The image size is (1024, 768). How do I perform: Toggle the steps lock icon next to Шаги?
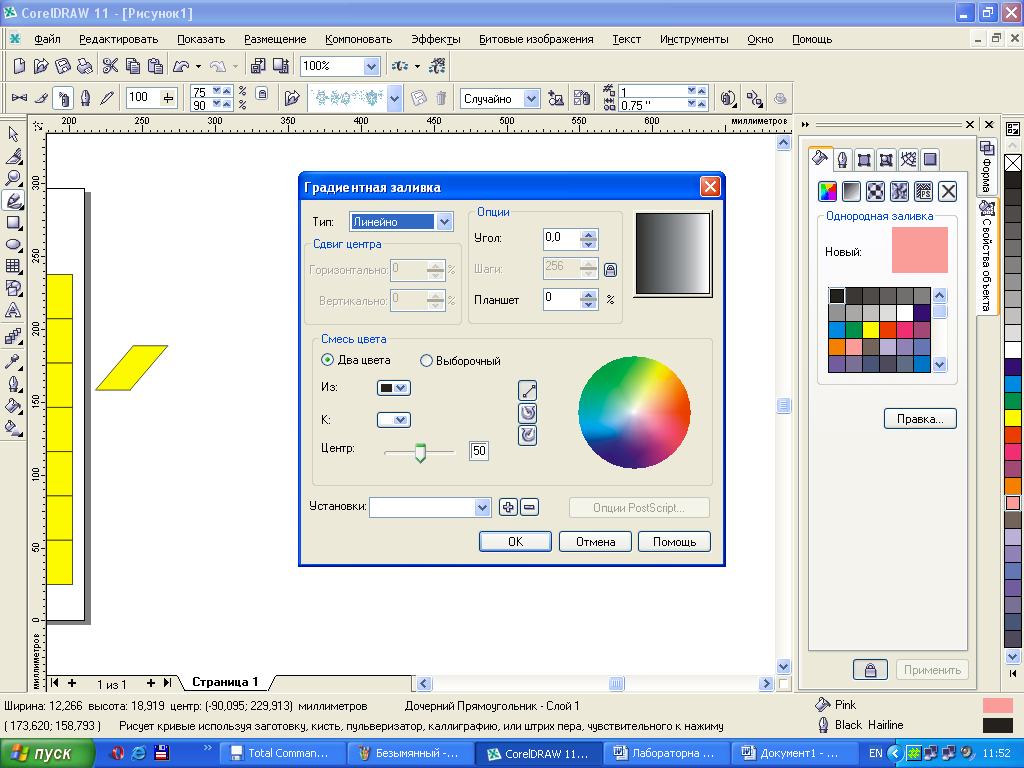coord(610,270)
